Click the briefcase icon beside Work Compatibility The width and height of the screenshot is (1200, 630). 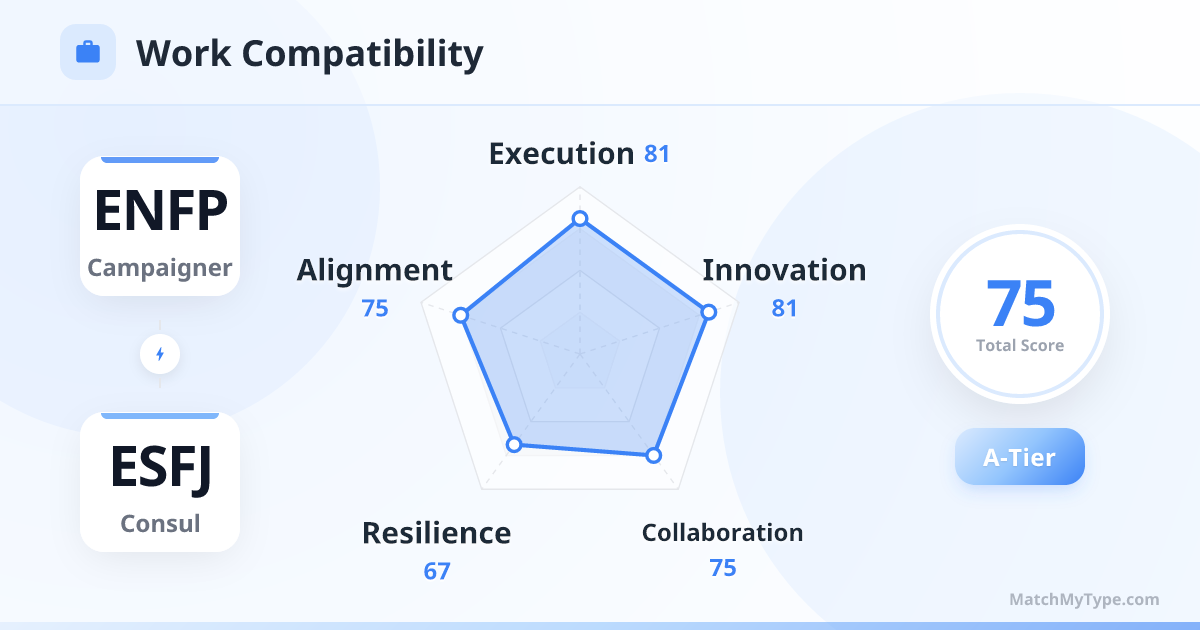click(88, 52)
